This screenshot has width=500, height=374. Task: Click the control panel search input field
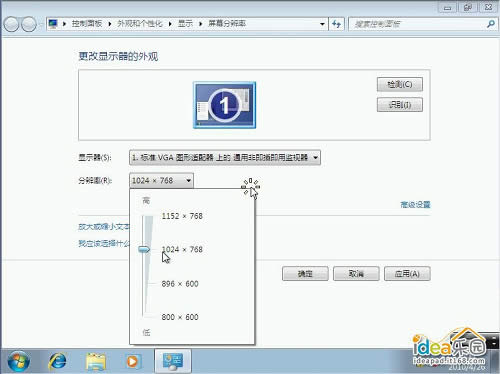click(418, 24)
